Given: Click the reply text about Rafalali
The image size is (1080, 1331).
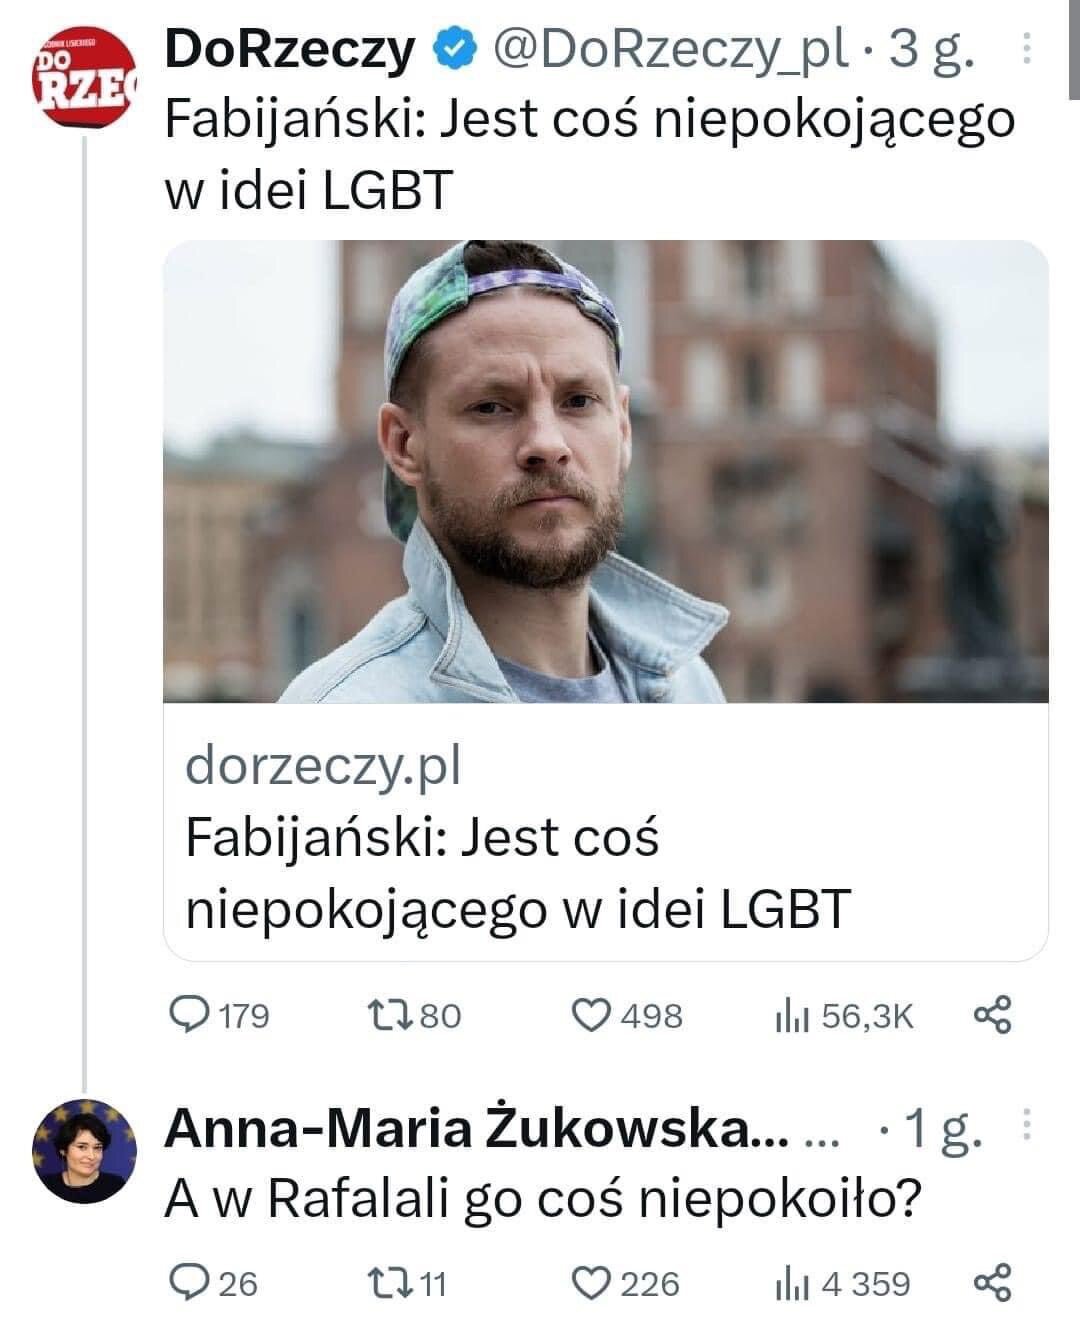Looking at the screenshot, I should pyautogui.click(x=541, y=1199).
